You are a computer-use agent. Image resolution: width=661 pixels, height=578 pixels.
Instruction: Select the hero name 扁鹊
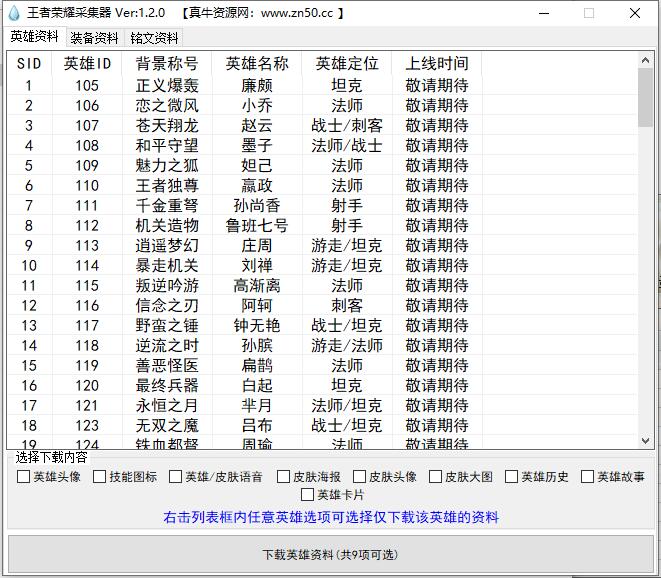pos(257,366)
